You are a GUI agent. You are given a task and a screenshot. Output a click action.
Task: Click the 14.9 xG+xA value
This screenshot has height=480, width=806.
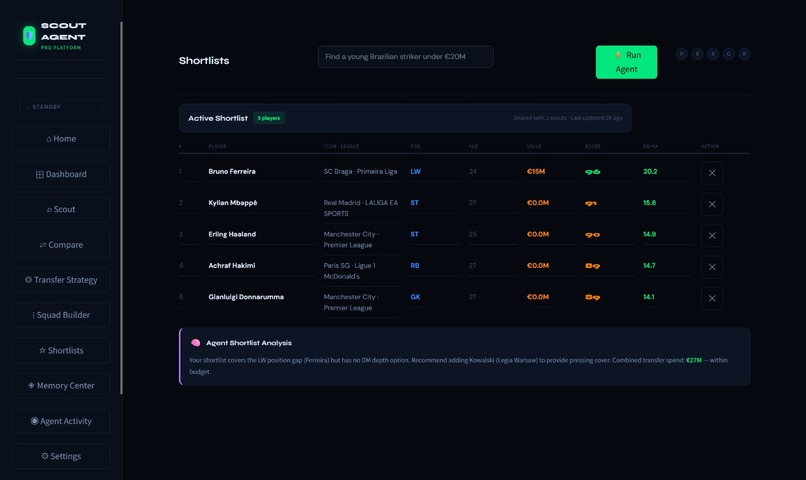649,234
